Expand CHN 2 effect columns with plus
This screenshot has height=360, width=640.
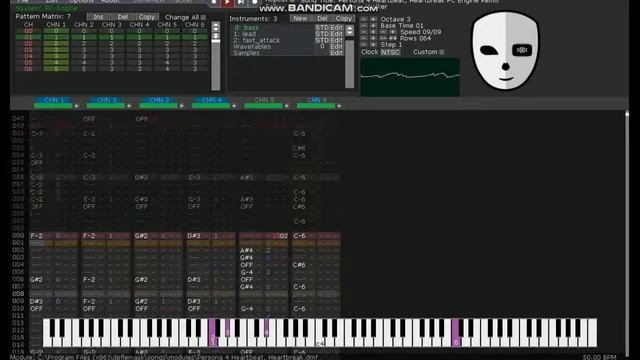pos(129,106)
